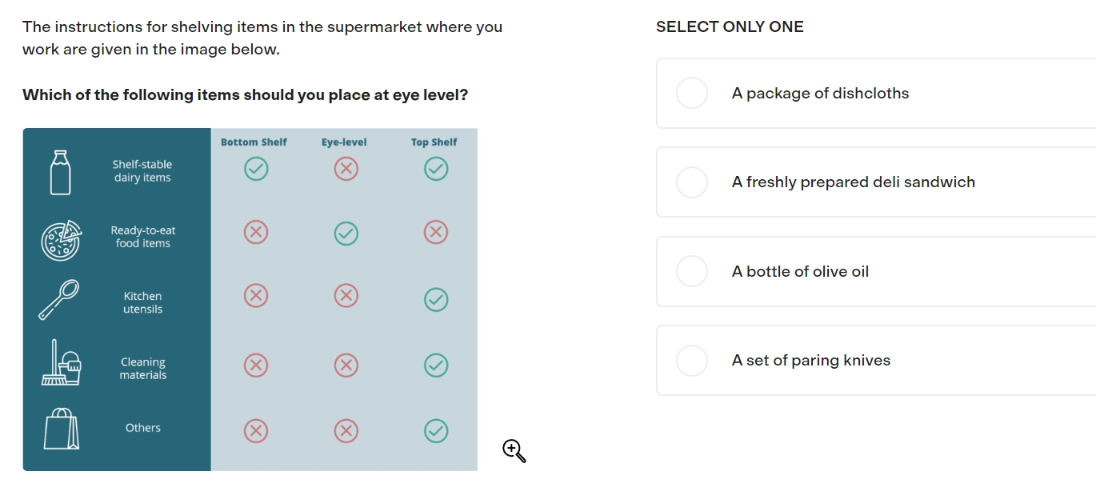Image resolution: width=1096 pixels, height=485 pixels.
Task: Click the milk bottle dairy icon
Action: pyautogui.click(x=60, y=172)
